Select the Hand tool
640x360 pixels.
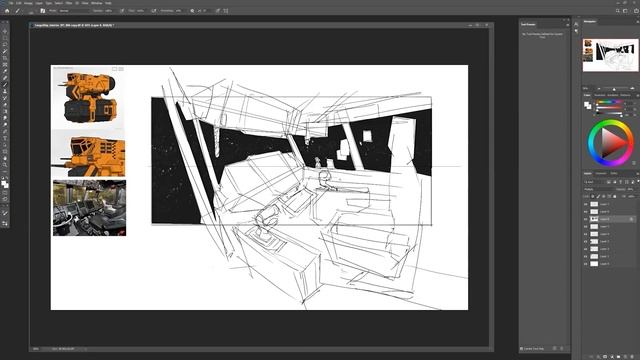coord(5,158)
